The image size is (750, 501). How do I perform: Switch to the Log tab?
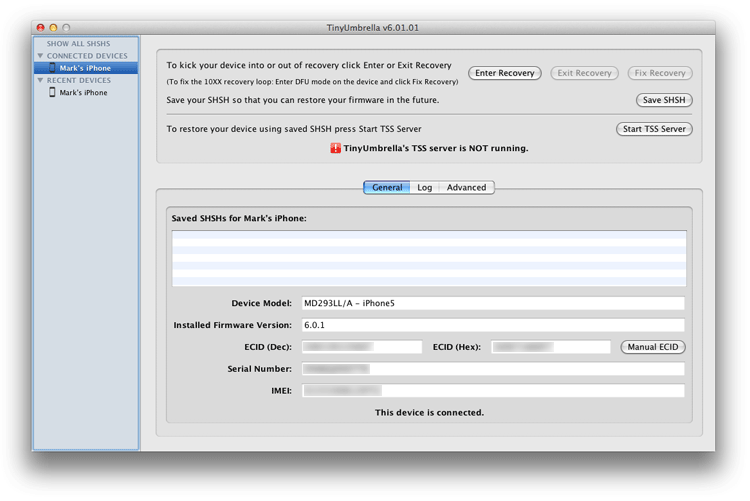pyautogui.click(x=424, y=187)
